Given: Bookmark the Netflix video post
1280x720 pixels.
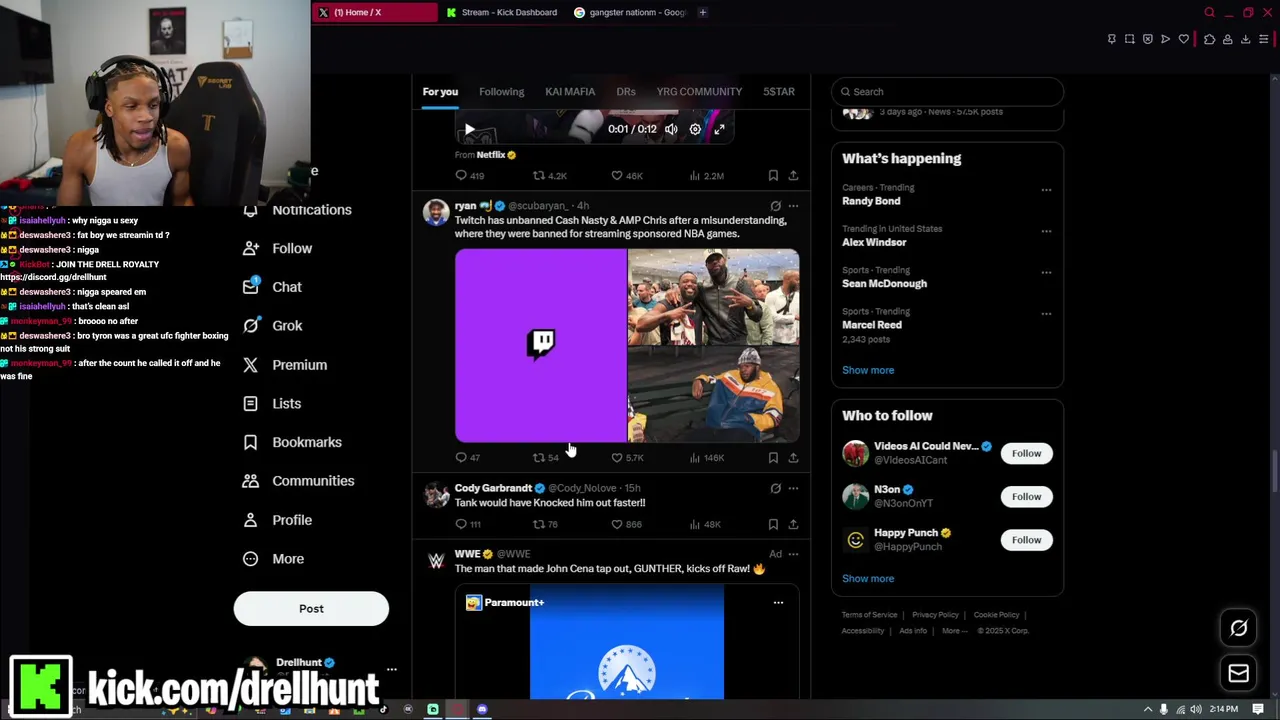Looking at the screenshot, I should pyautogui.click(x=773, y=175).
